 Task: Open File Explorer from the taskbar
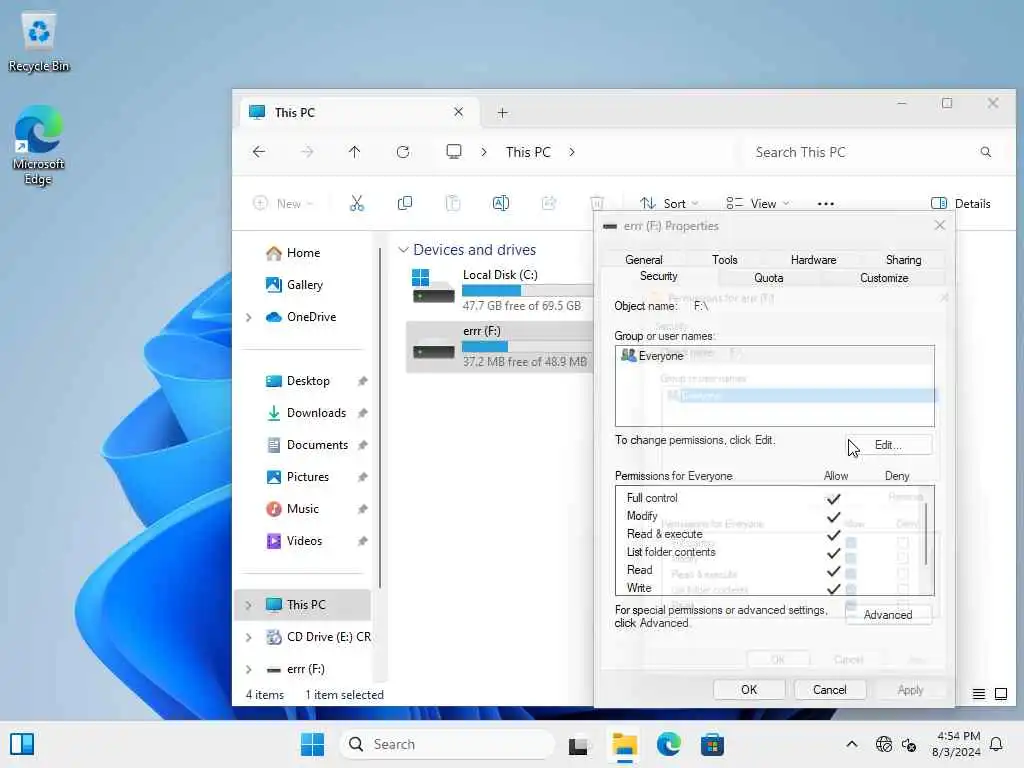pos(624,744)
